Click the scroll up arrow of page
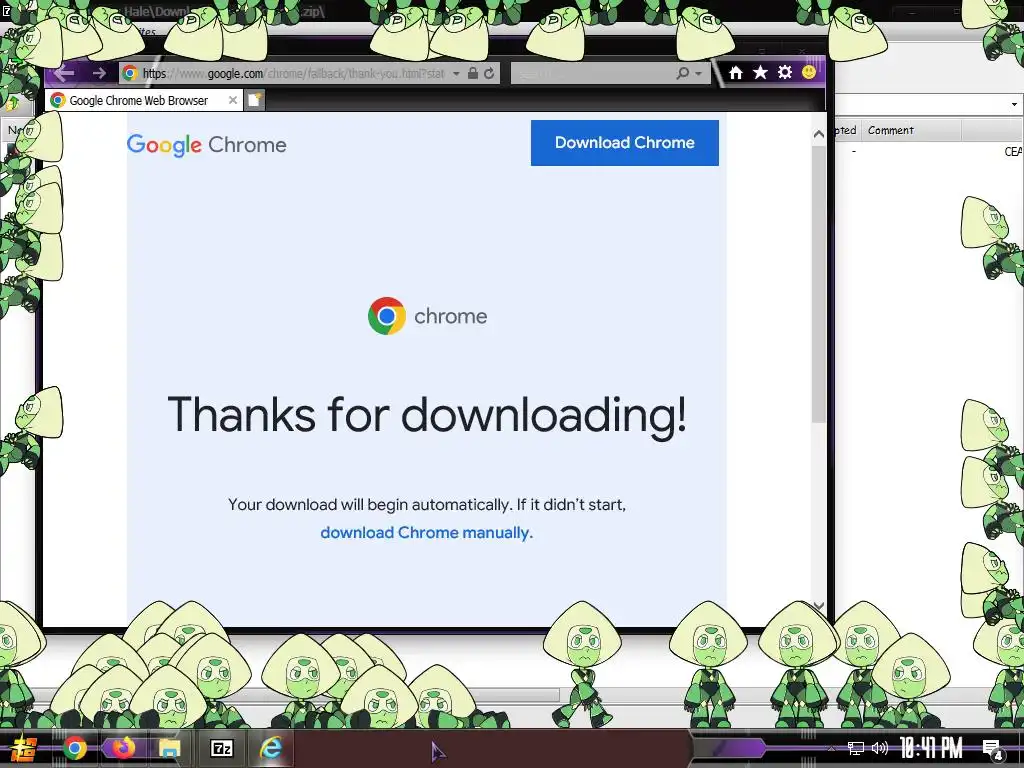This screenshot has width=1024, height=768. click(818, 134)
